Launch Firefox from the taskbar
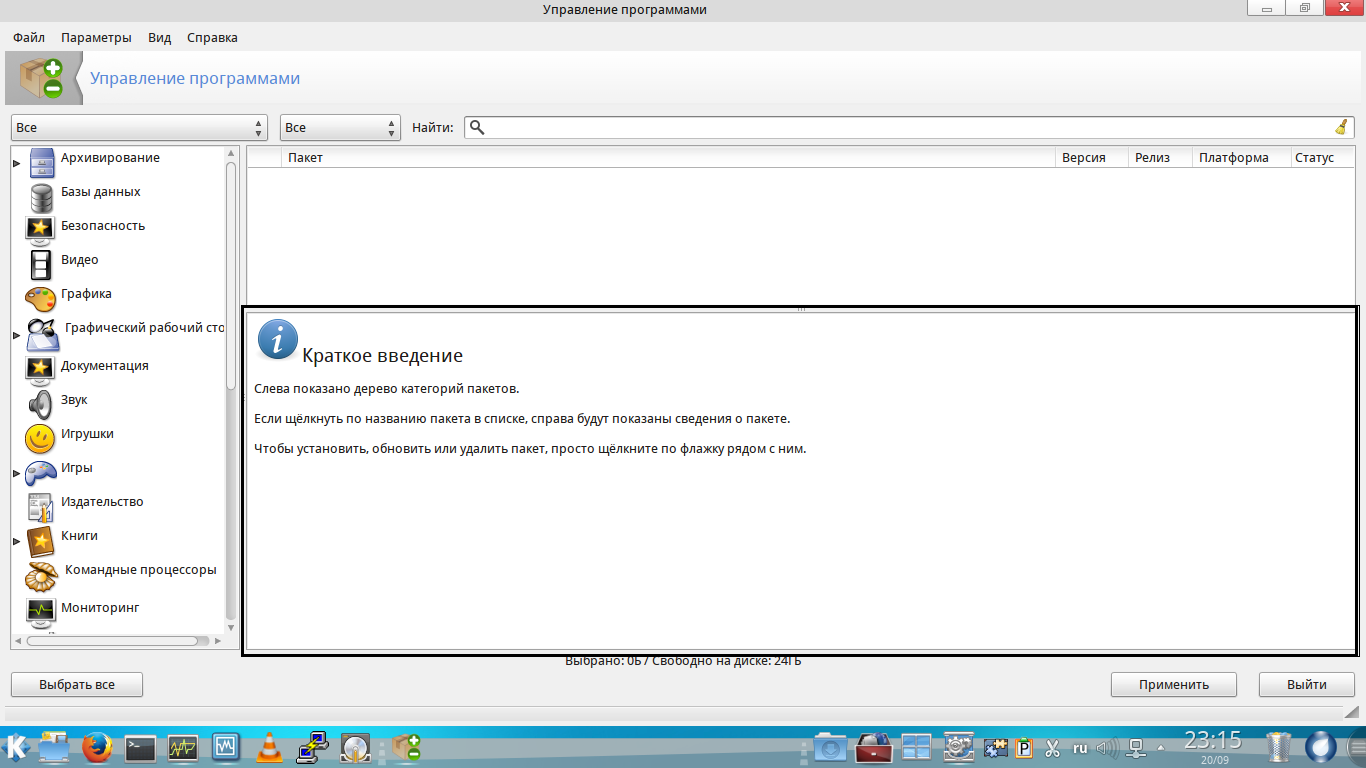 pyautogui.click(x=96, y=747)
